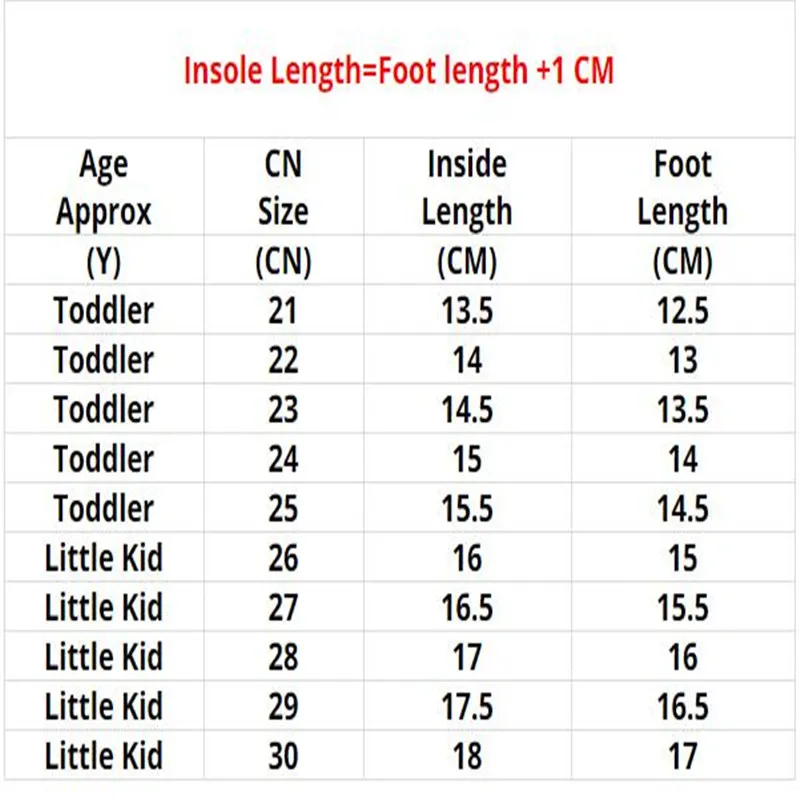The width and height of the screenshot is (800, 800).
Task: Select the inside length 17.5 cell
Action: point(467,706)
